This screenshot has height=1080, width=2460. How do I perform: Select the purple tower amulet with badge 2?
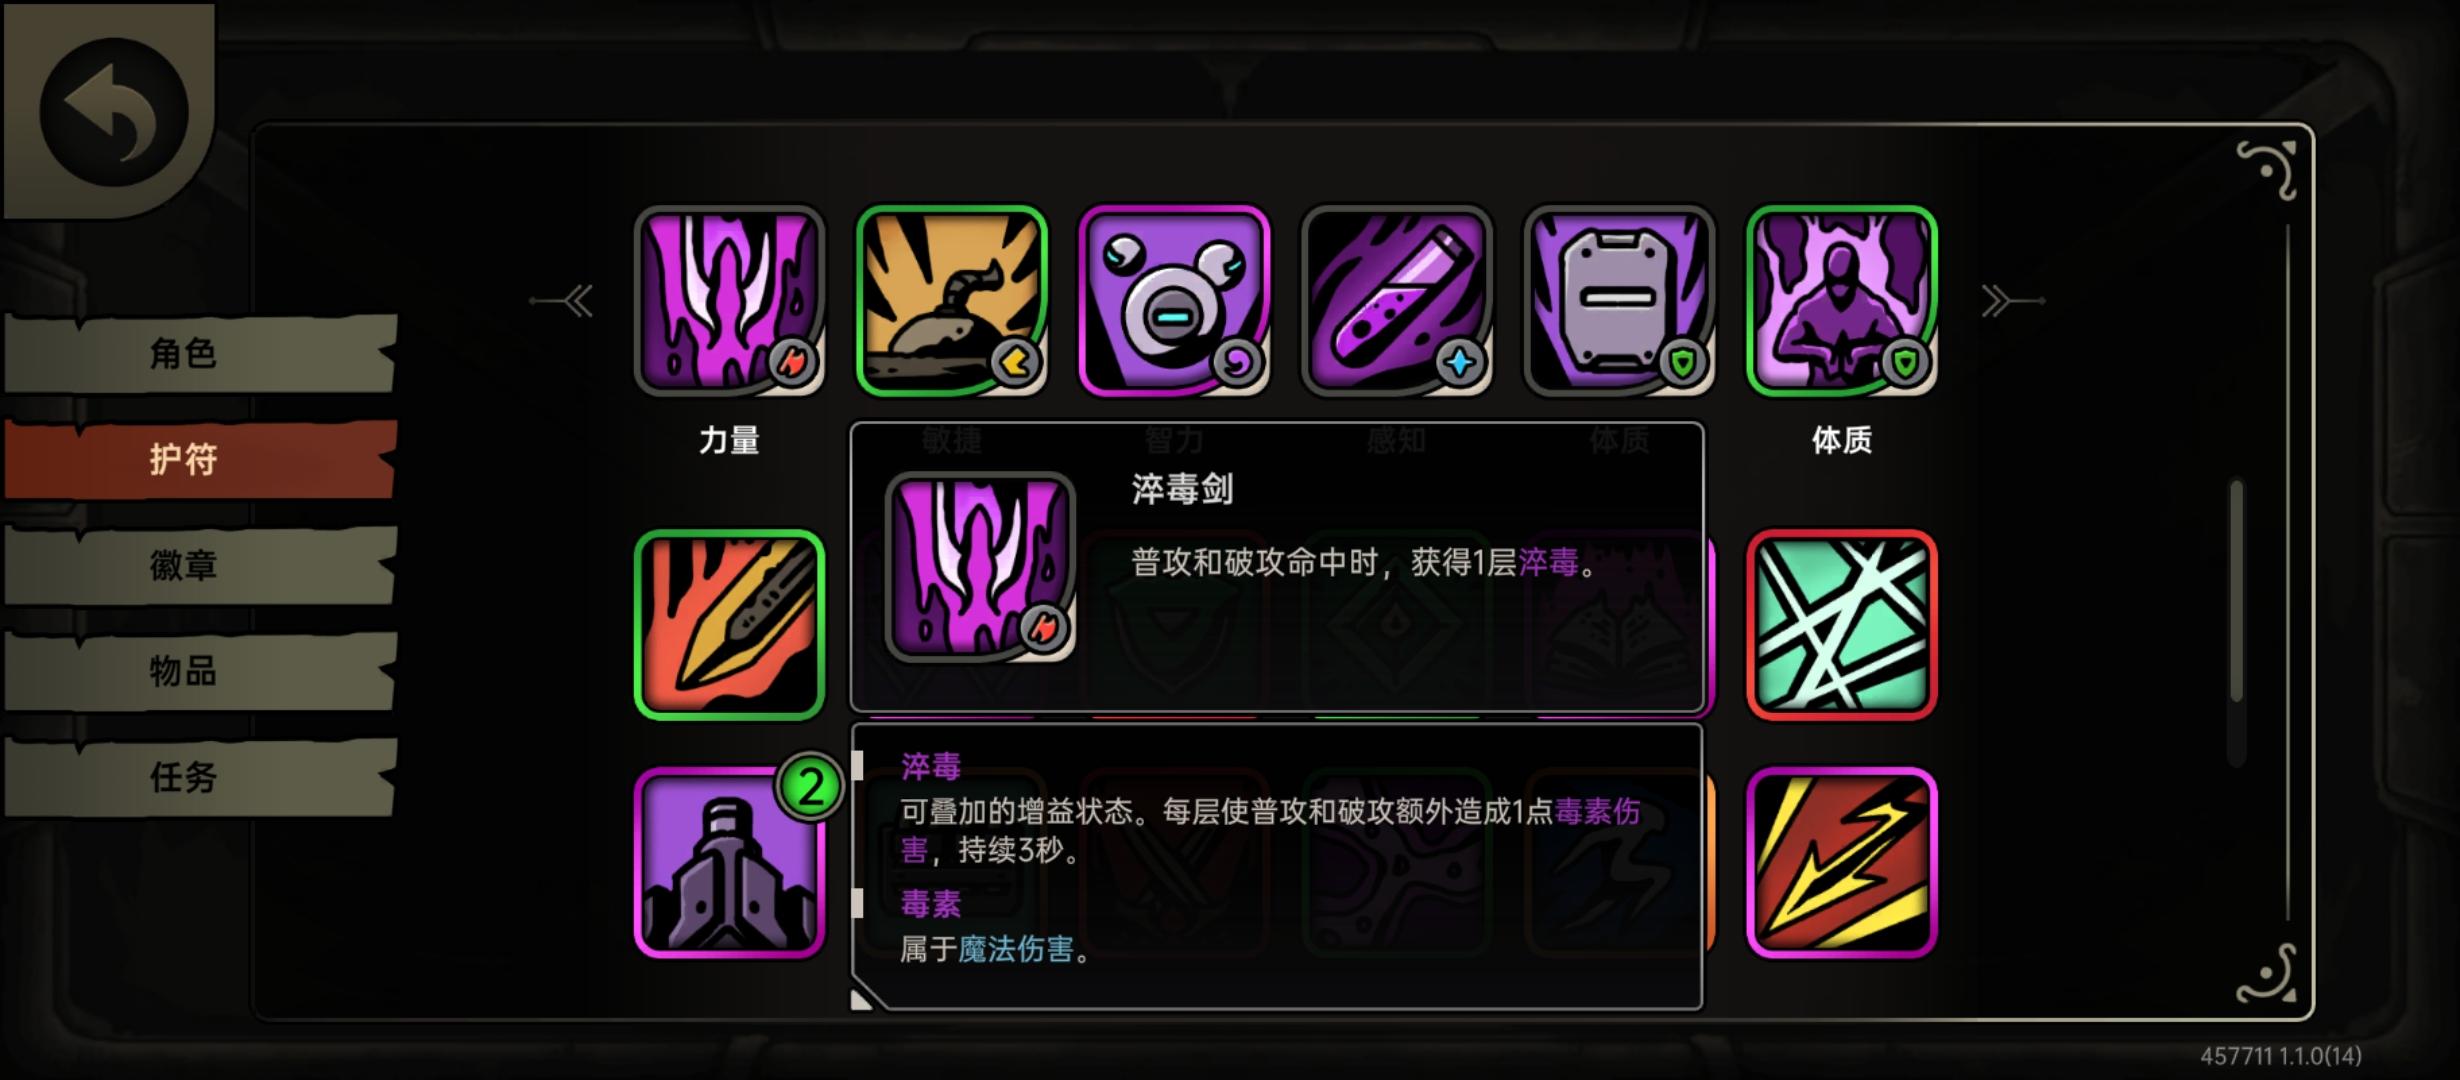(x=729, y=863)
